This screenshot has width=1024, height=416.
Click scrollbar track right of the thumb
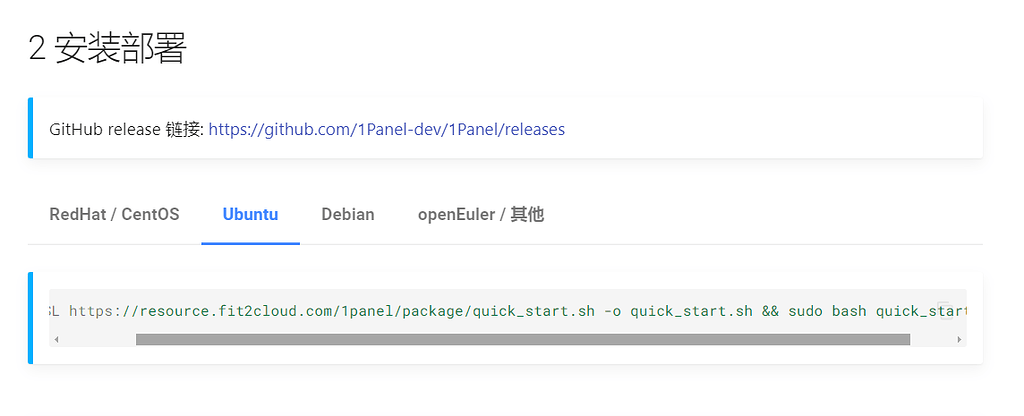931,340
